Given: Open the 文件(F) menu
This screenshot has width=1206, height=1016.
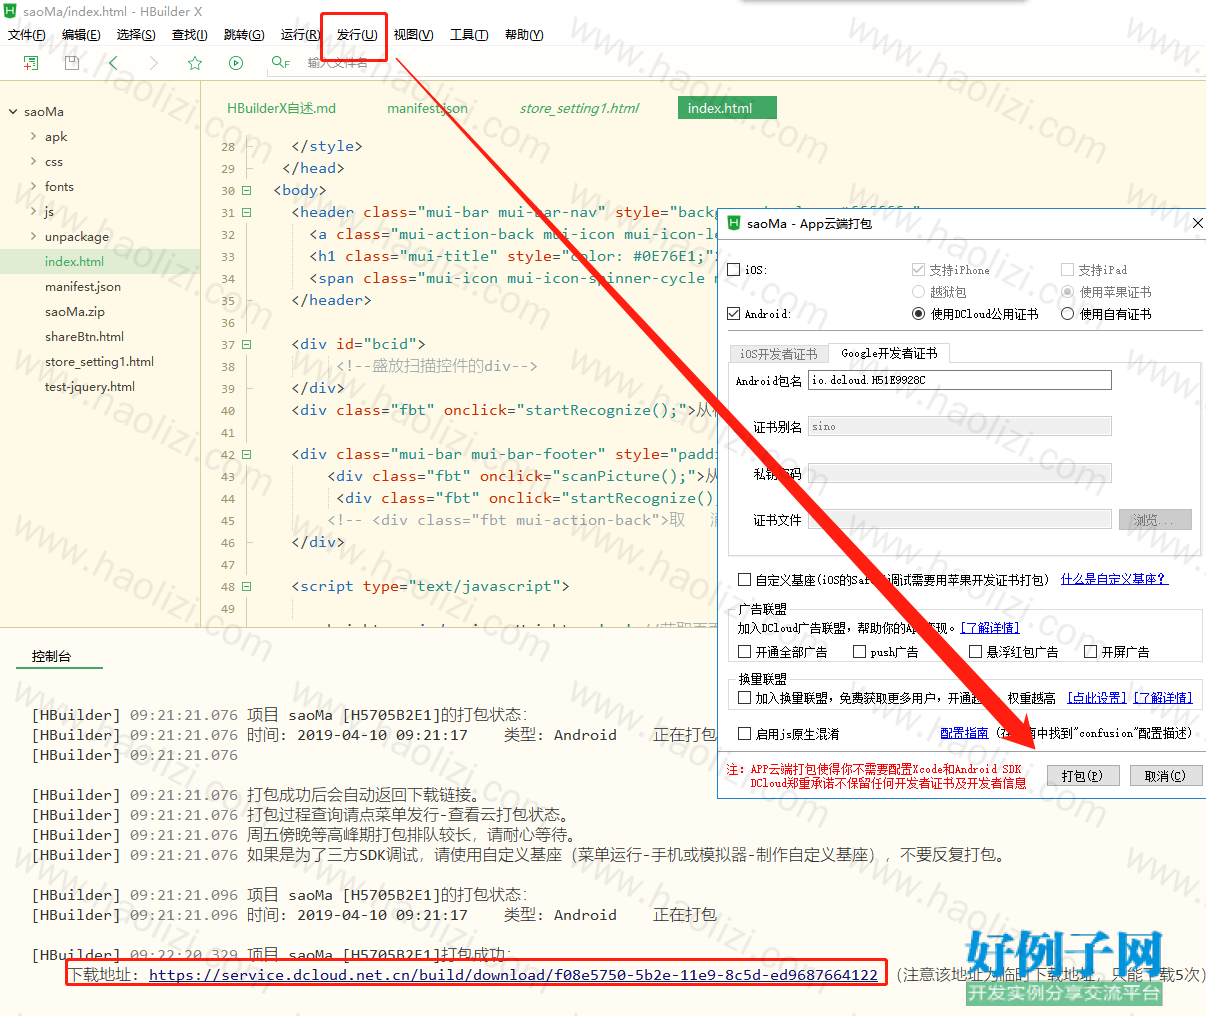Looking at the screenshot, I should pos(27,35).
